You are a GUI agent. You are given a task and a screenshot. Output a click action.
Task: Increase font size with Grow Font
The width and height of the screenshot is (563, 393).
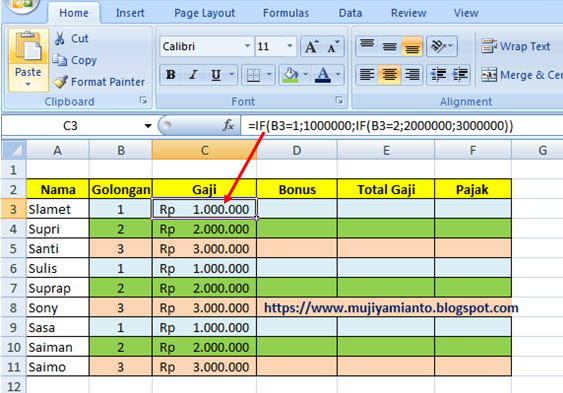(311, 46)
